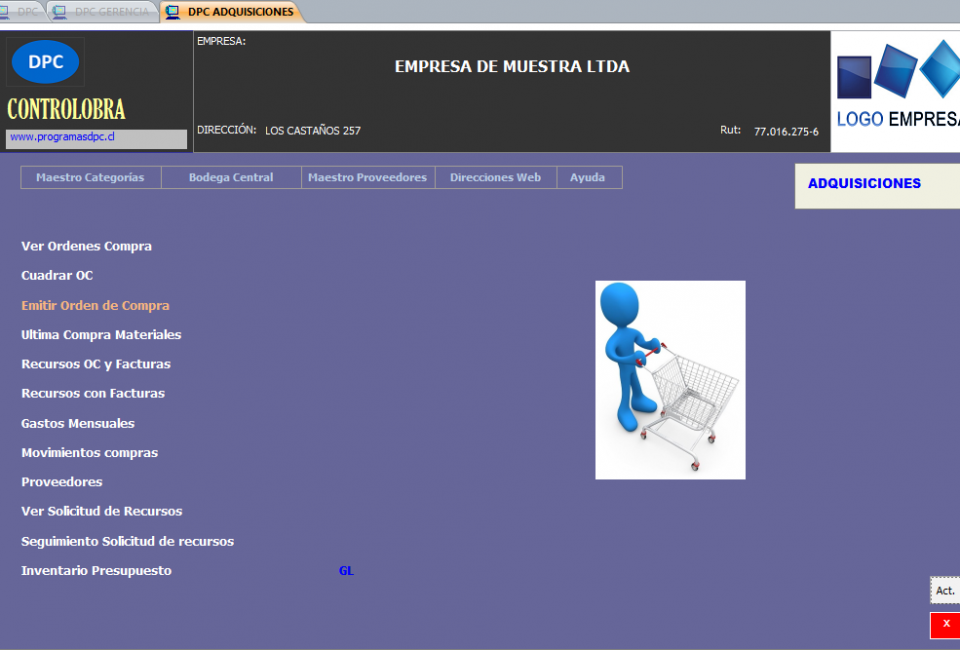Image resolution: width=960 pixels, height=650 pixels.
Task: Click the Maestro Proveedores menu button
Action: coord(367,178)
